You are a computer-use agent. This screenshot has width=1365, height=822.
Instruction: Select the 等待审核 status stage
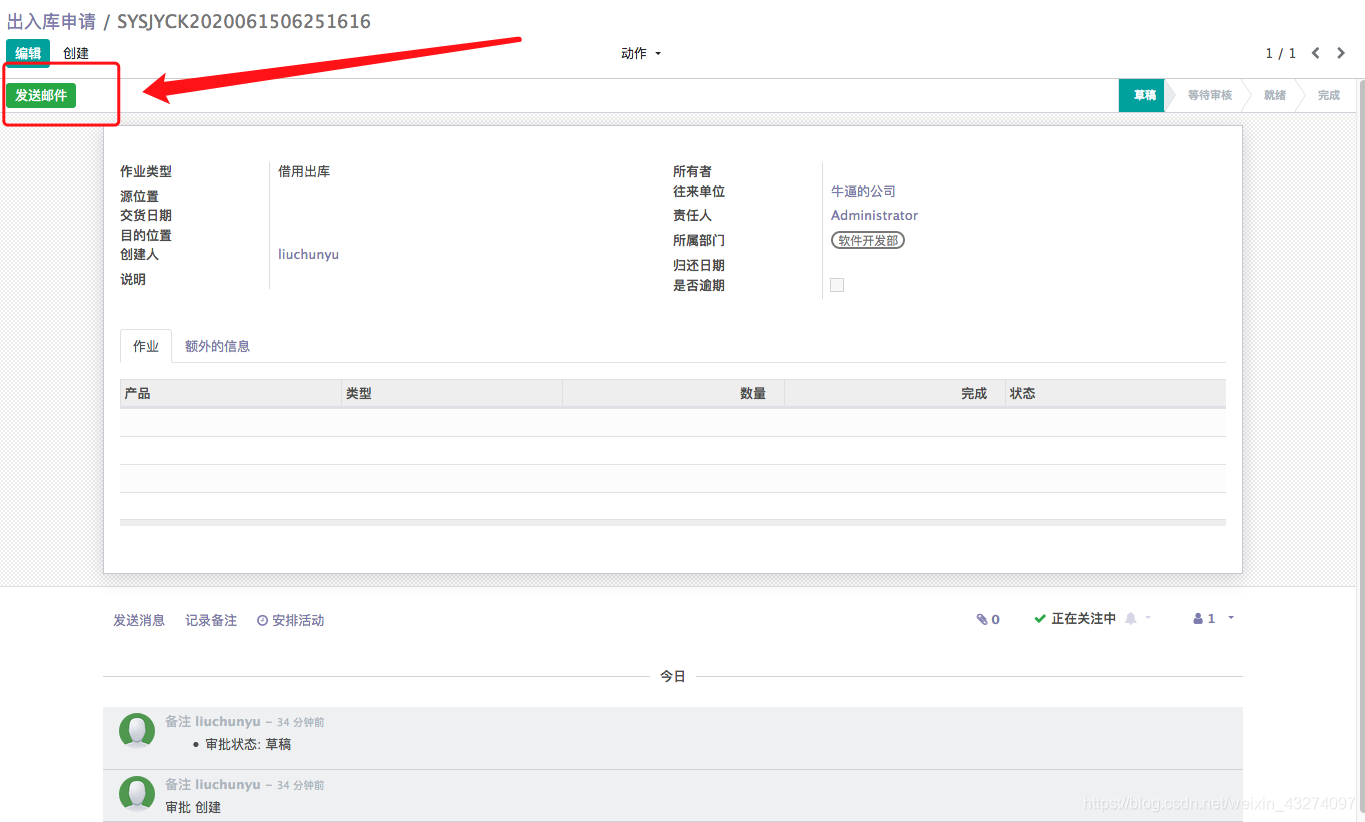pyautogui.click(x=1209, y=95)
